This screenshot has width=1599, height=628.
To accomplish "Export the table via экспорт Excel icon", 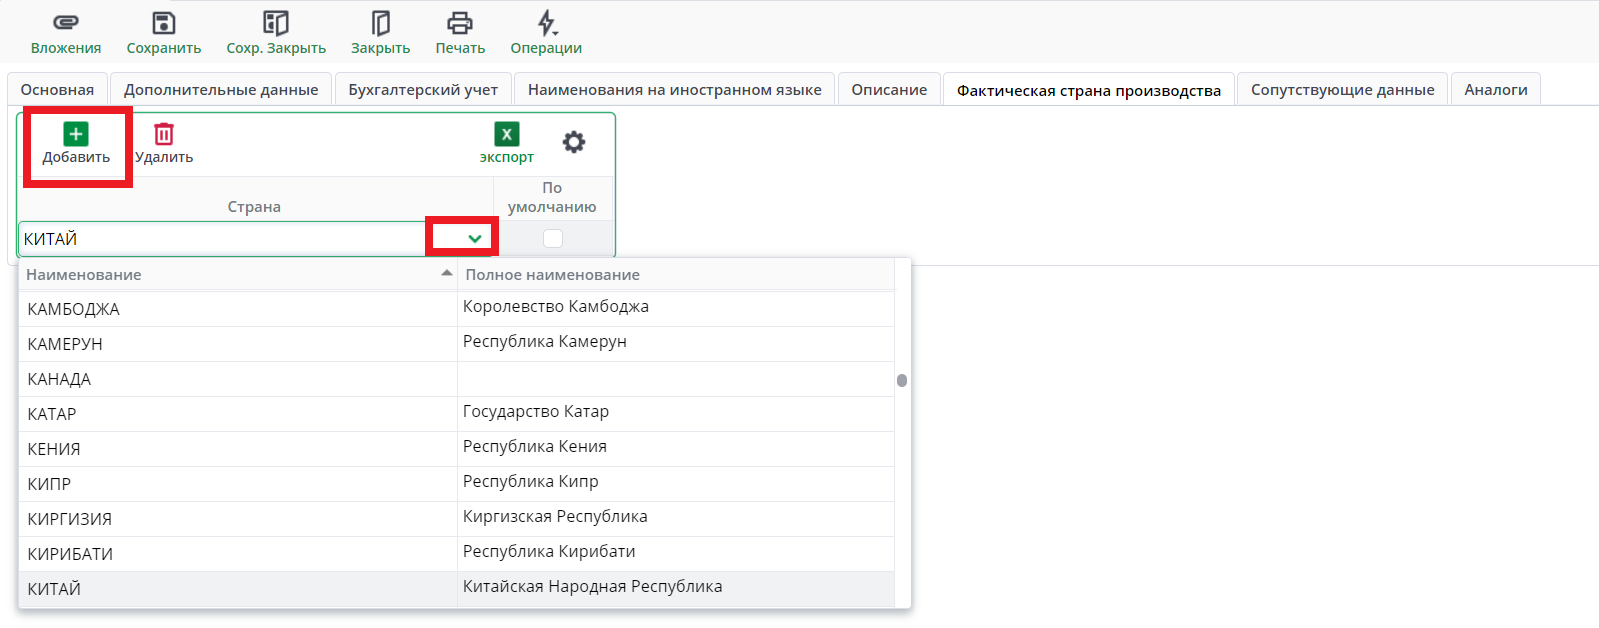I will click(x=507, y=134).
